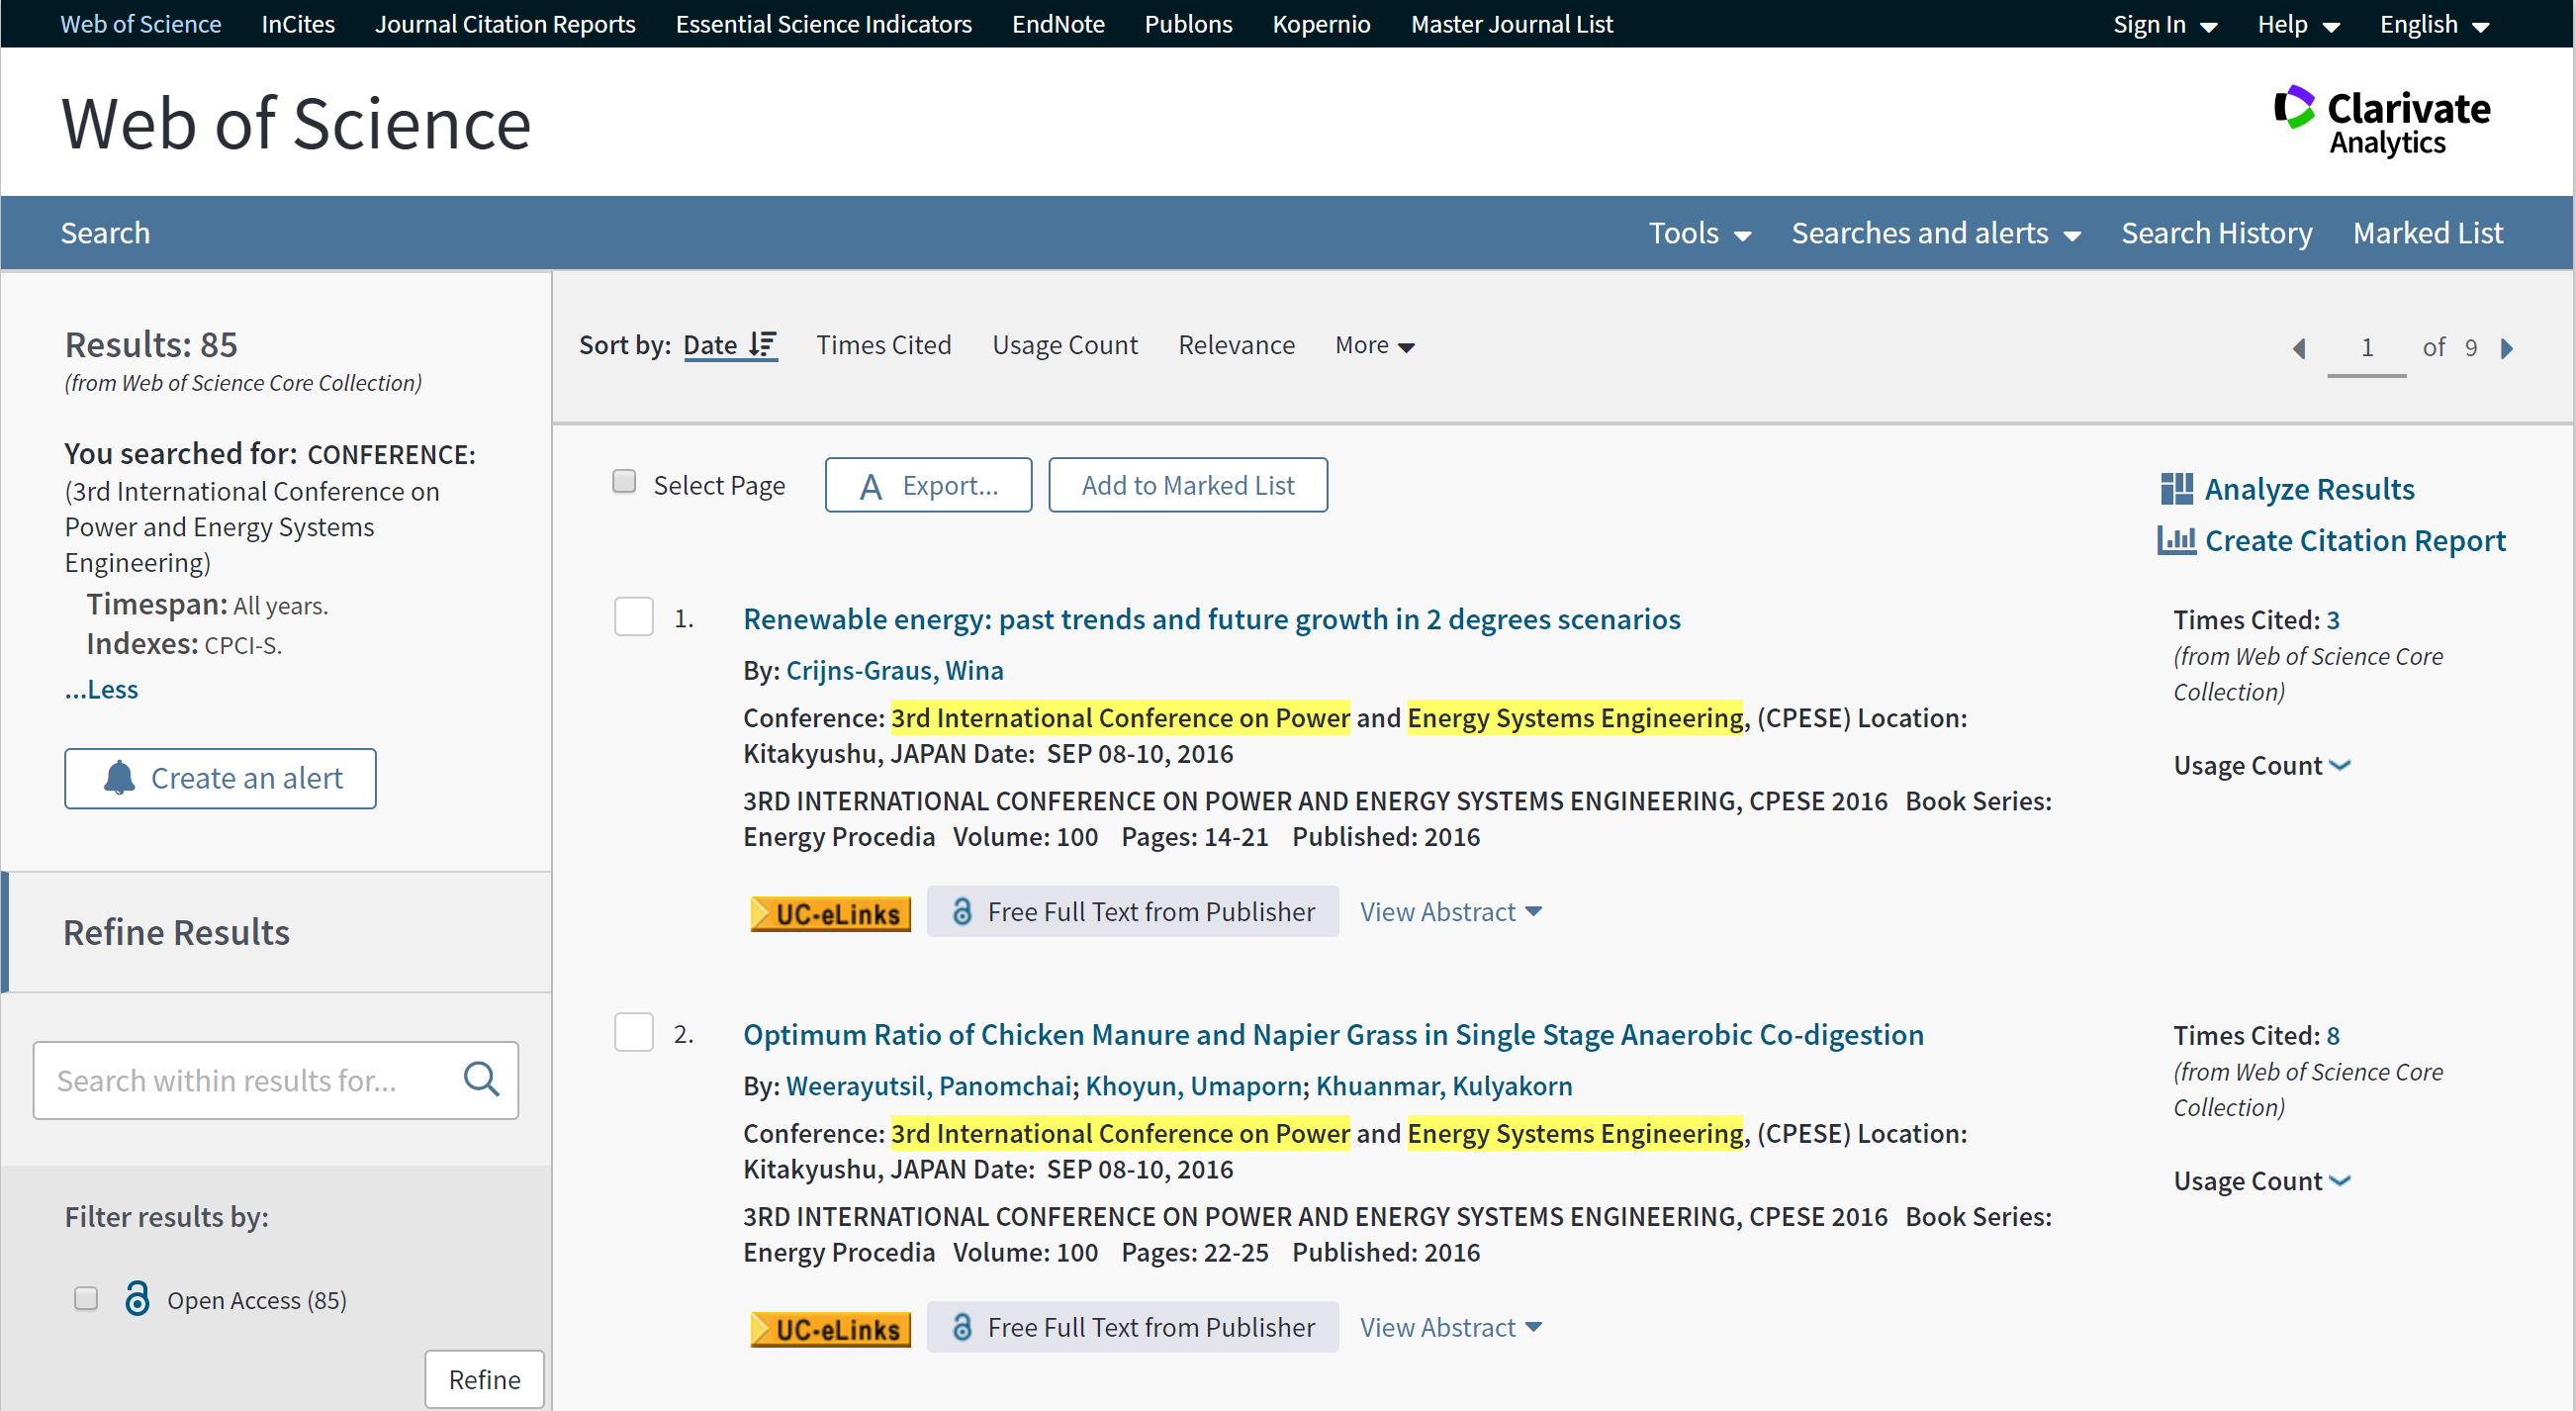Expand Usage Count for result 2
This screenshot has height=1411, width=2576.
tap(2262, 1180)
